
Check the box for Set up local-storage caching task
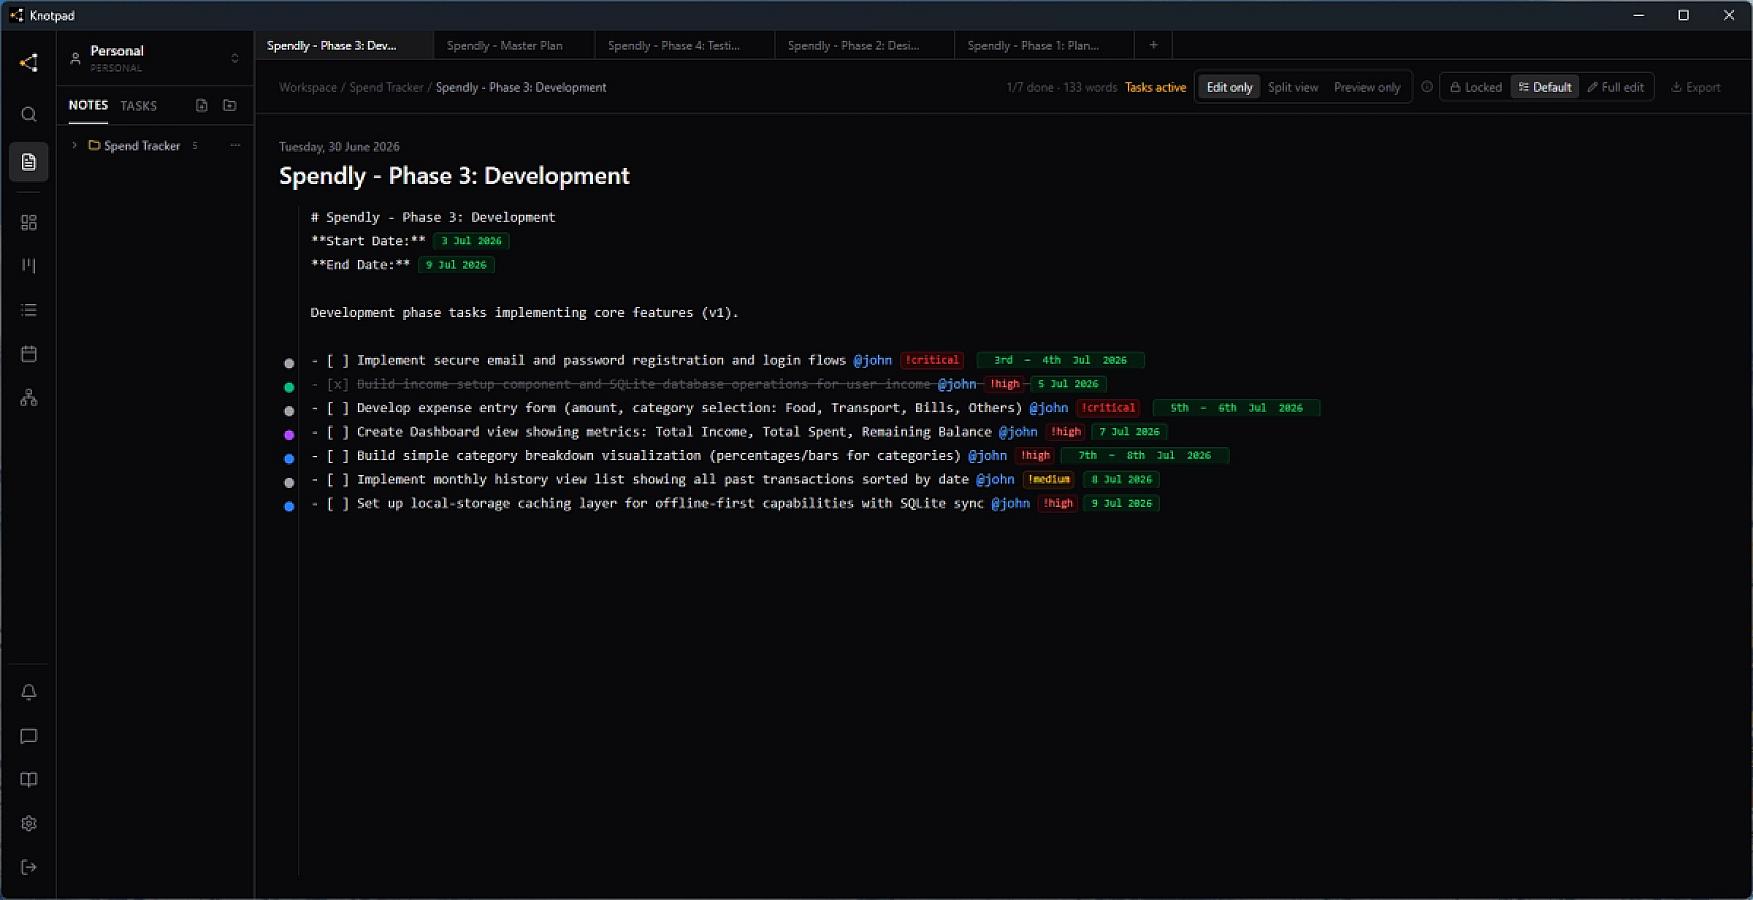[338, 503]
